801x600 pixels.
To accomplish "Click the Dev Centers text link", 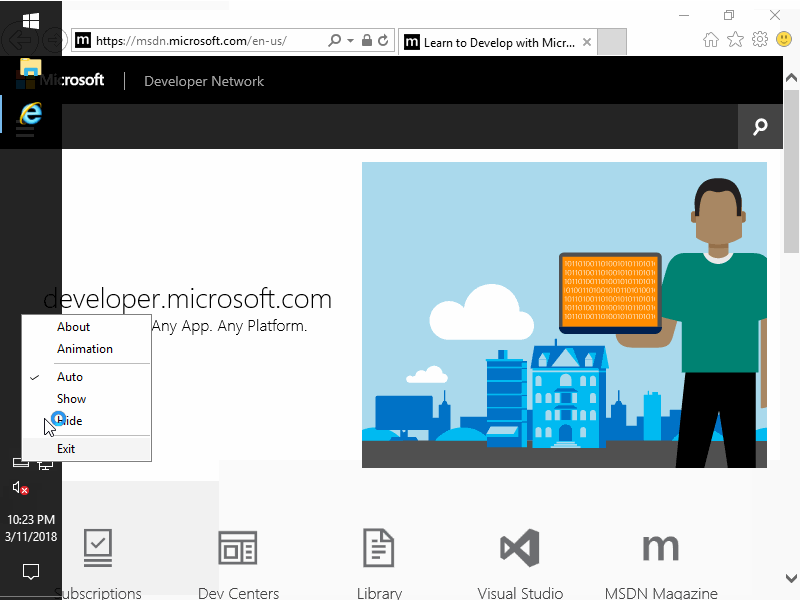I will [238, 593].
